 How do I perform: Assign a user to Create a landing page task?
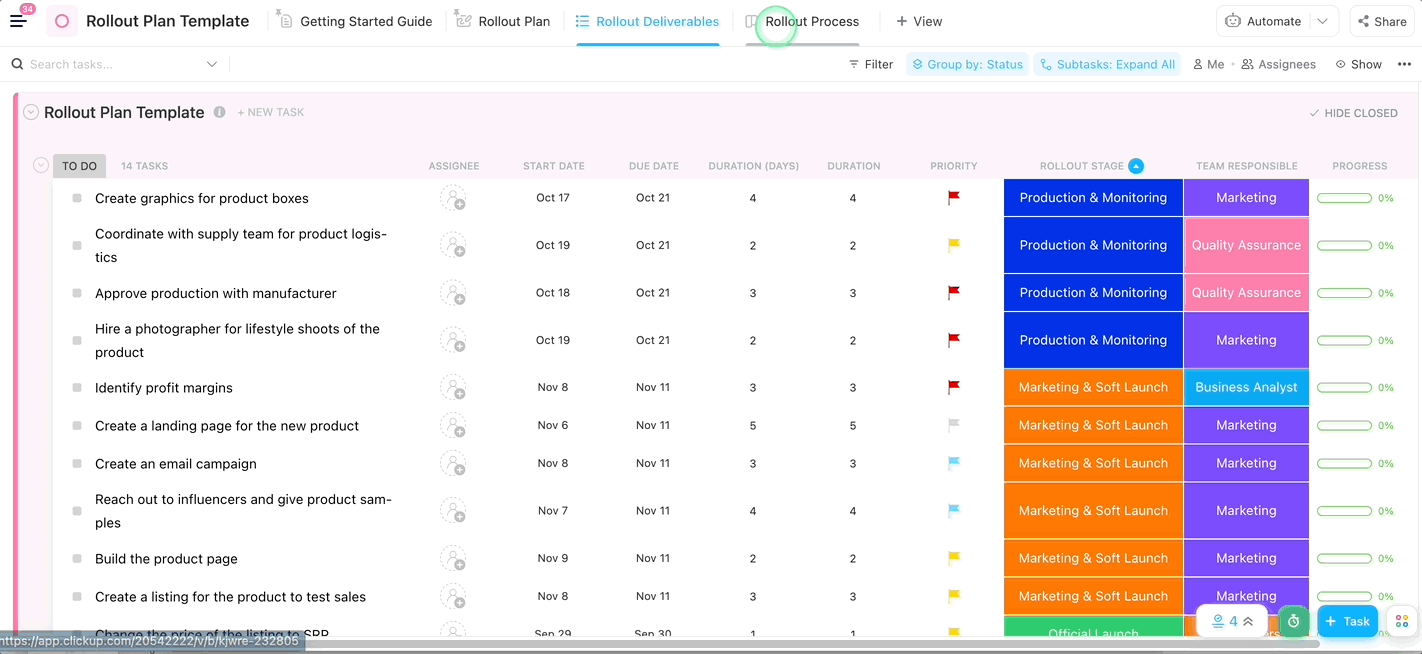[454, 426]
